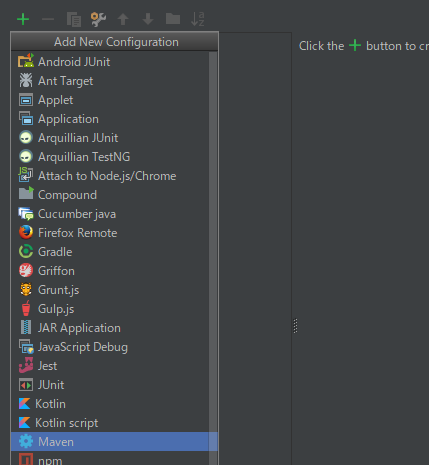Choose the Griffon entry

[x=110, y=271]
